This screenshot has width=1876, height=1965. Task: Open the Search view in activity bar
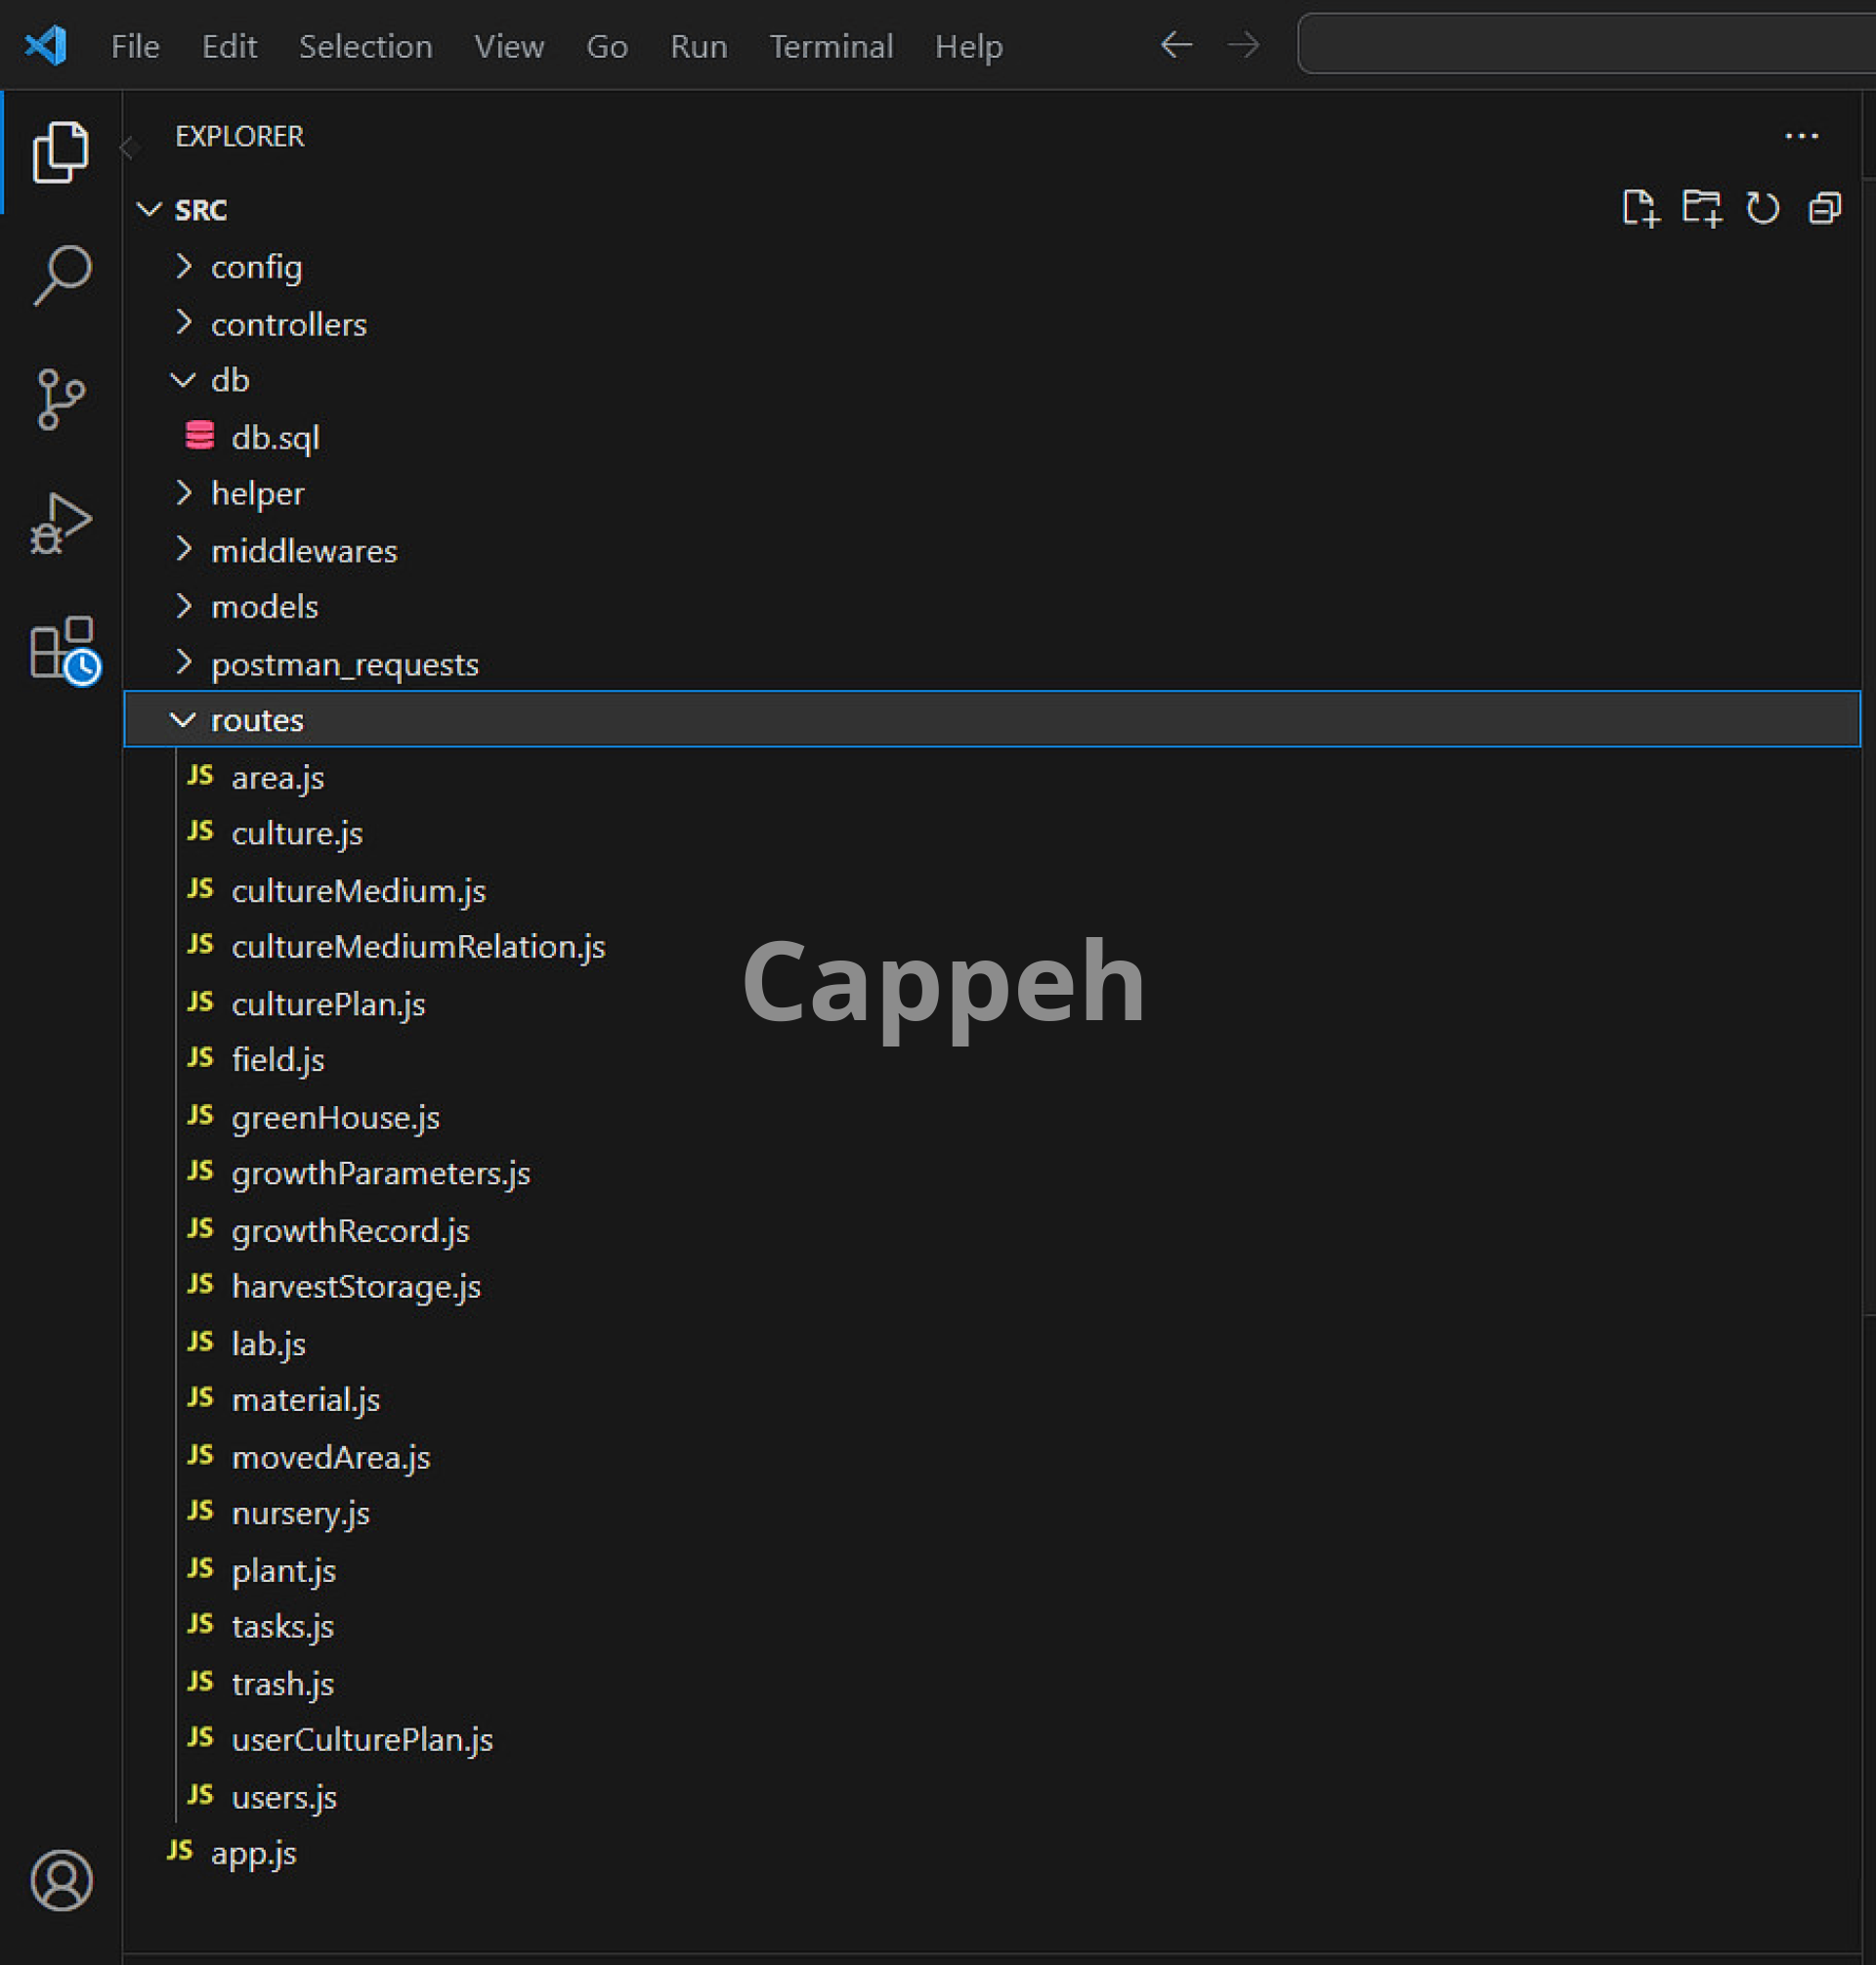point(62,274)
